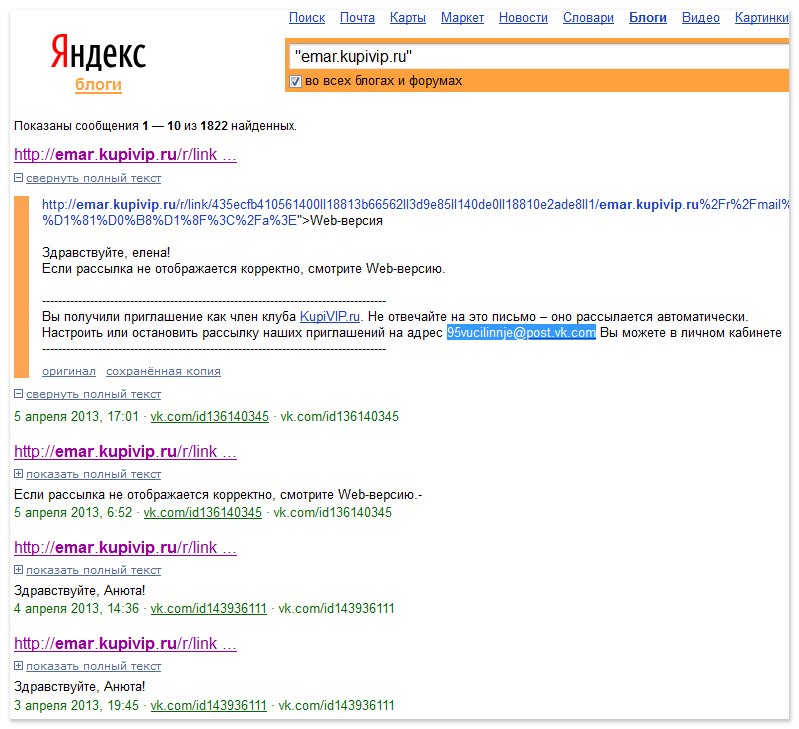Open the Поиск navigation link
Viewport: 799px width, 729px height.
(x=307, y=17)
